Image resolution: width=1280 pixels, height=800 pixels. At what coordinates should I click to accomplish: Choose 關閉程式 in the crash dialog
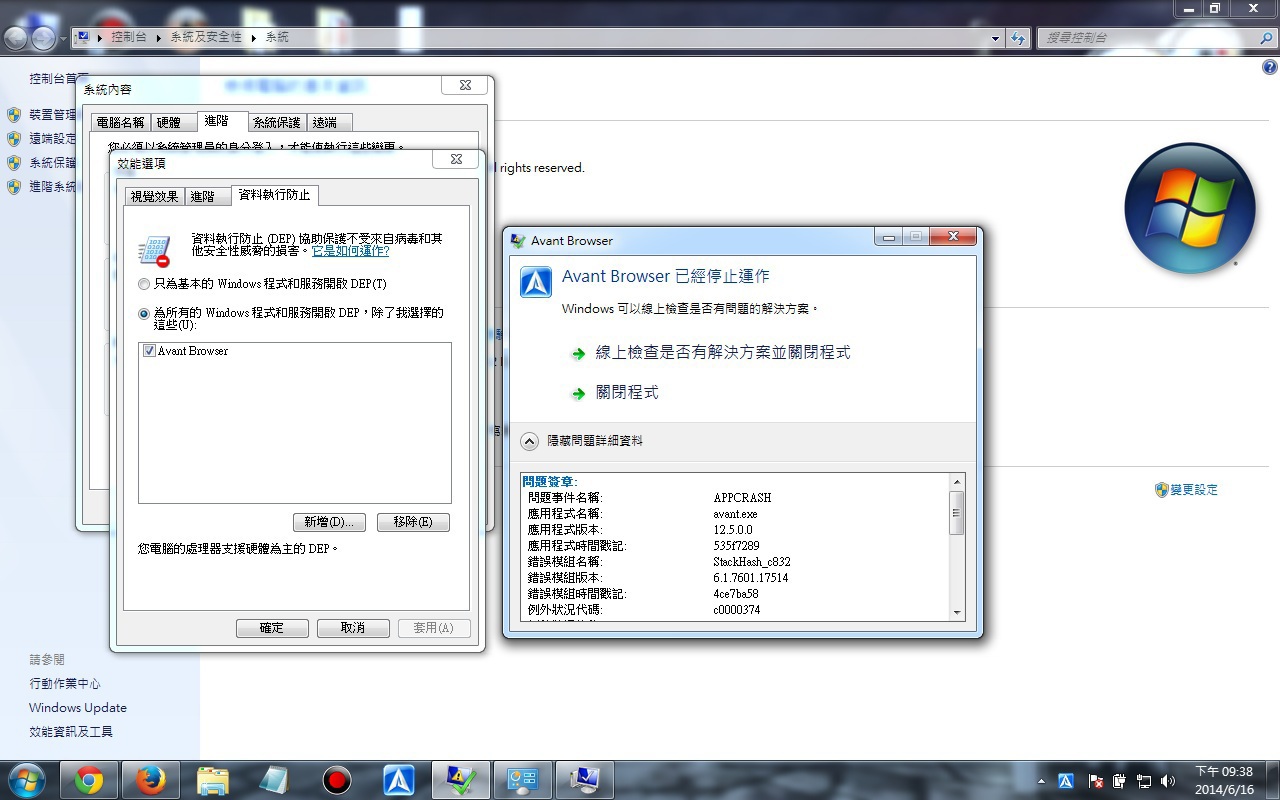[627, 393]
